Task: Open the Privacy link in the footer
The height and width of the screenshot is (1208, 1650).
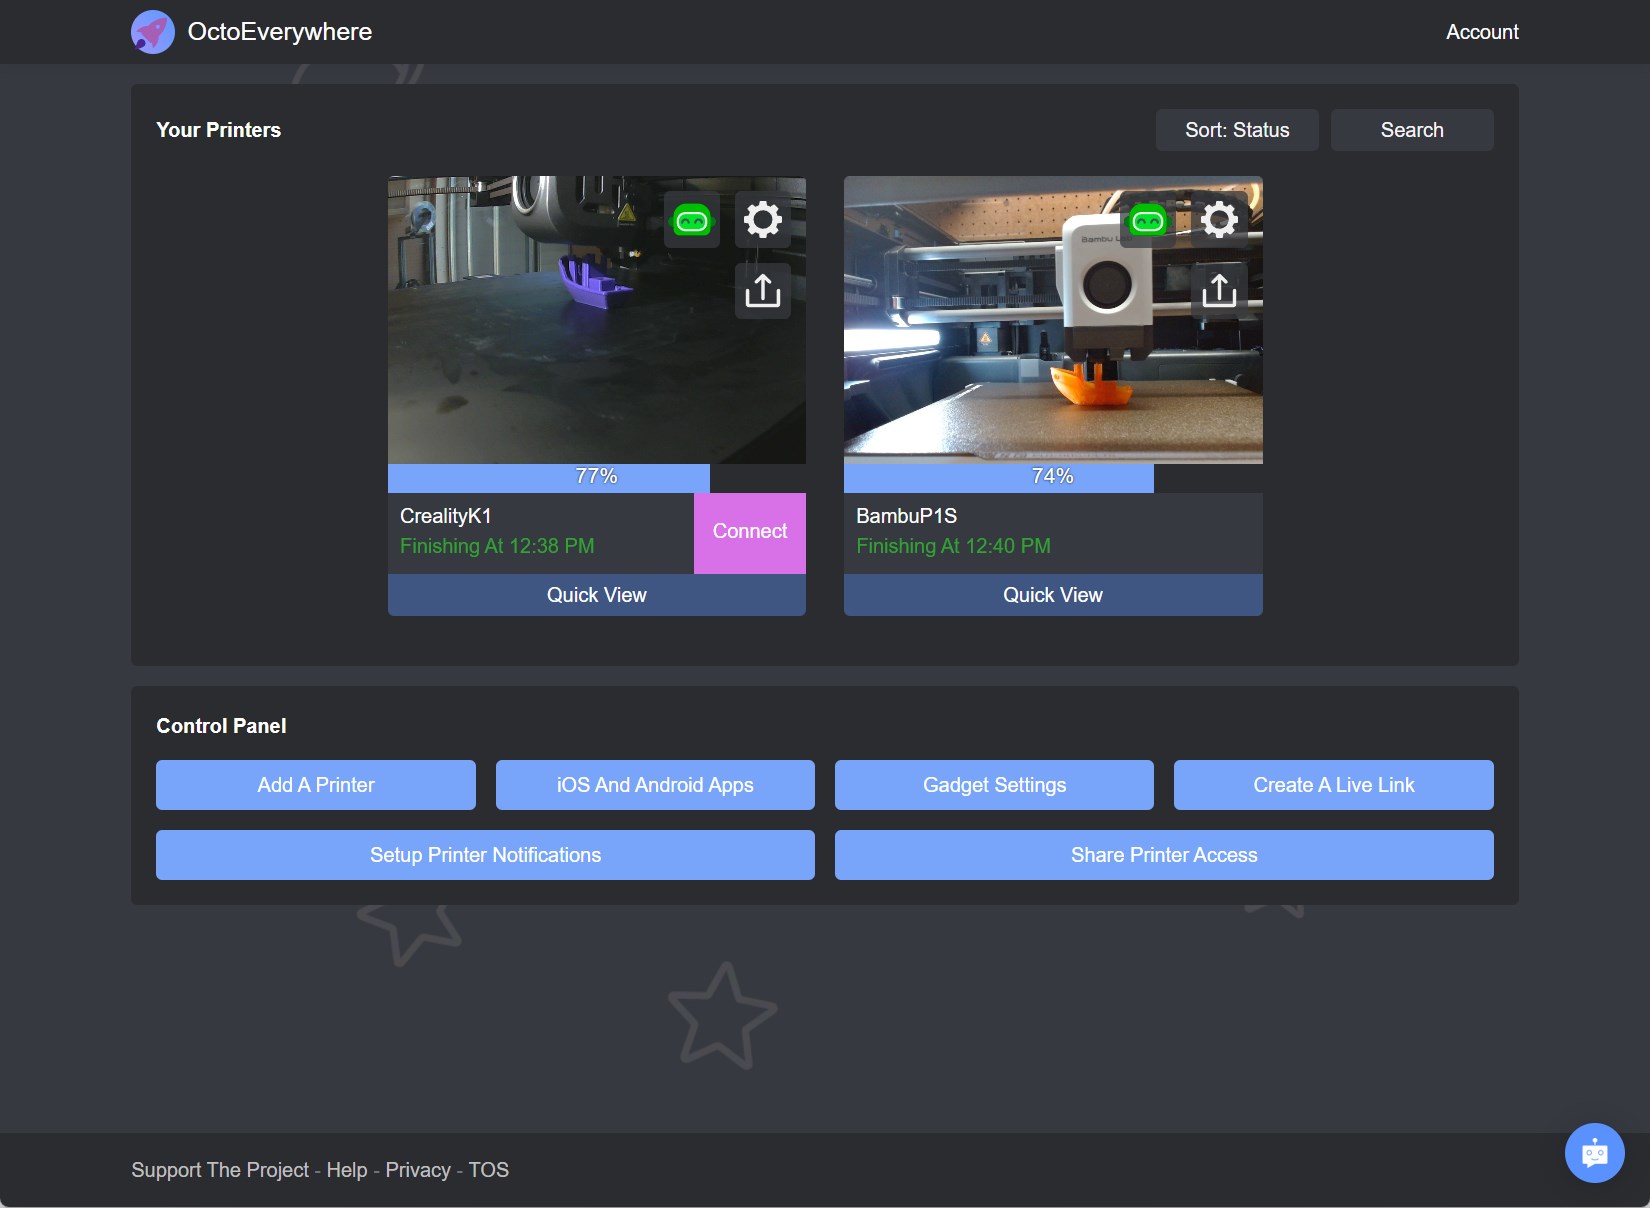Action: (417, 1169)
